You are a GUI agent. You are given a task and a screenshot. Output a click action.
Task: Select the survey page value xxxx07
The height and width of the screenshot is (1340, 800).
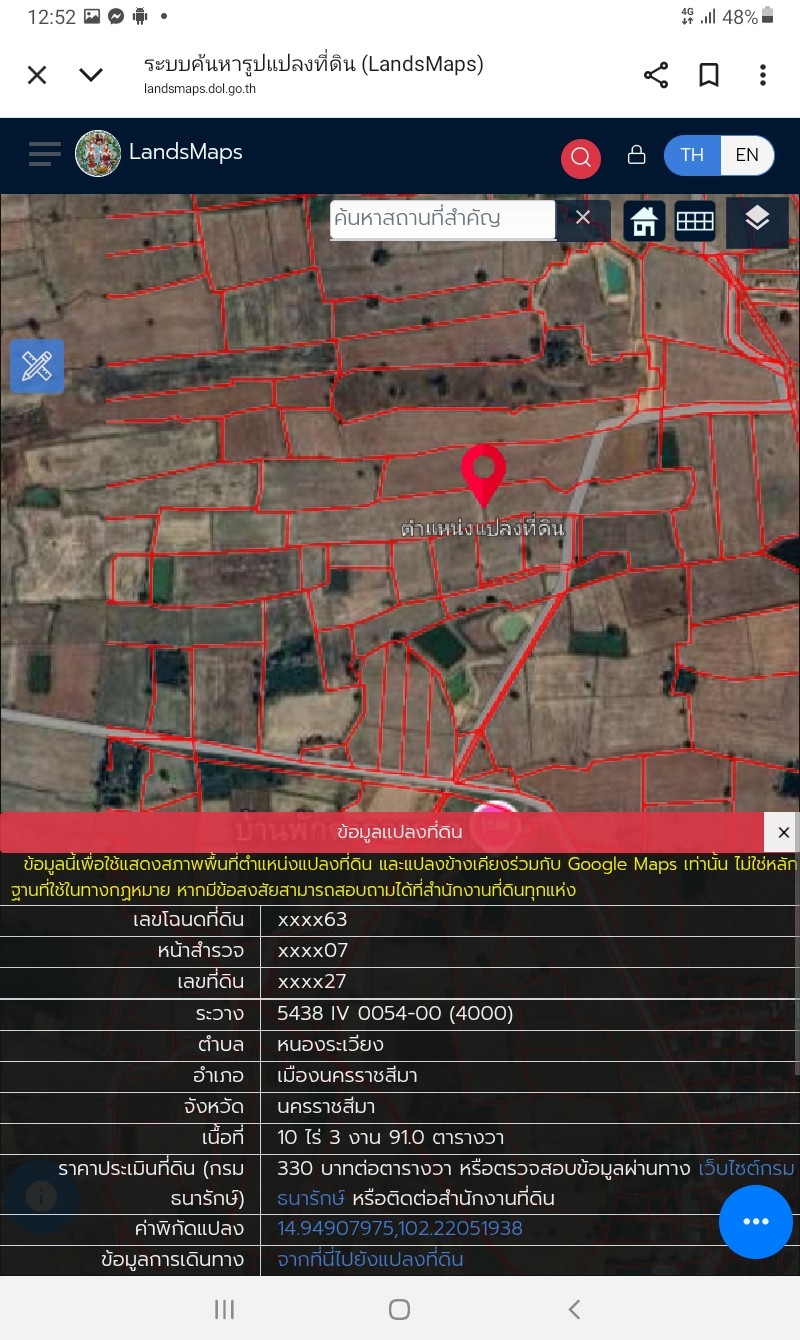pos(312,951)
